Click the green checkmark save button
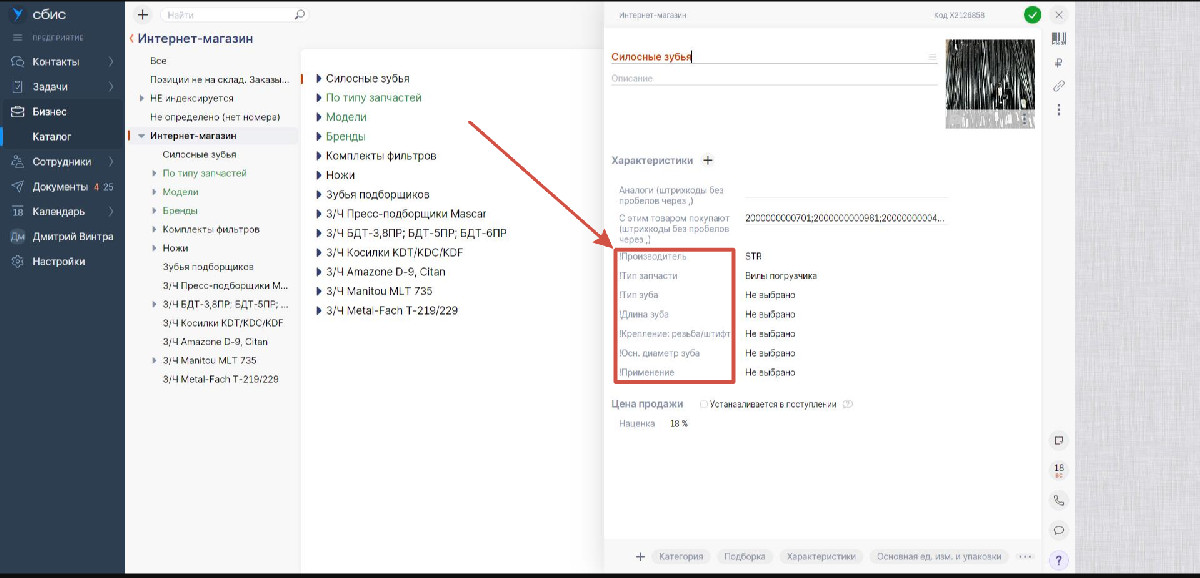1200x578 pixels. [x=1032, y=15]
